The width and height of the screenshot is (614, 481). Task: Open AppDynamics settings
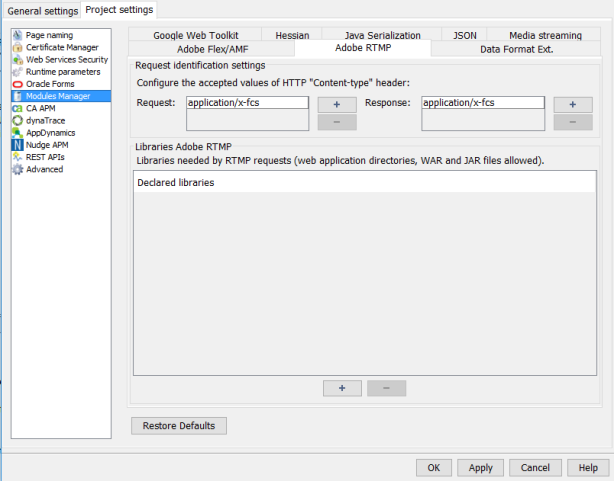click(51, 133)
